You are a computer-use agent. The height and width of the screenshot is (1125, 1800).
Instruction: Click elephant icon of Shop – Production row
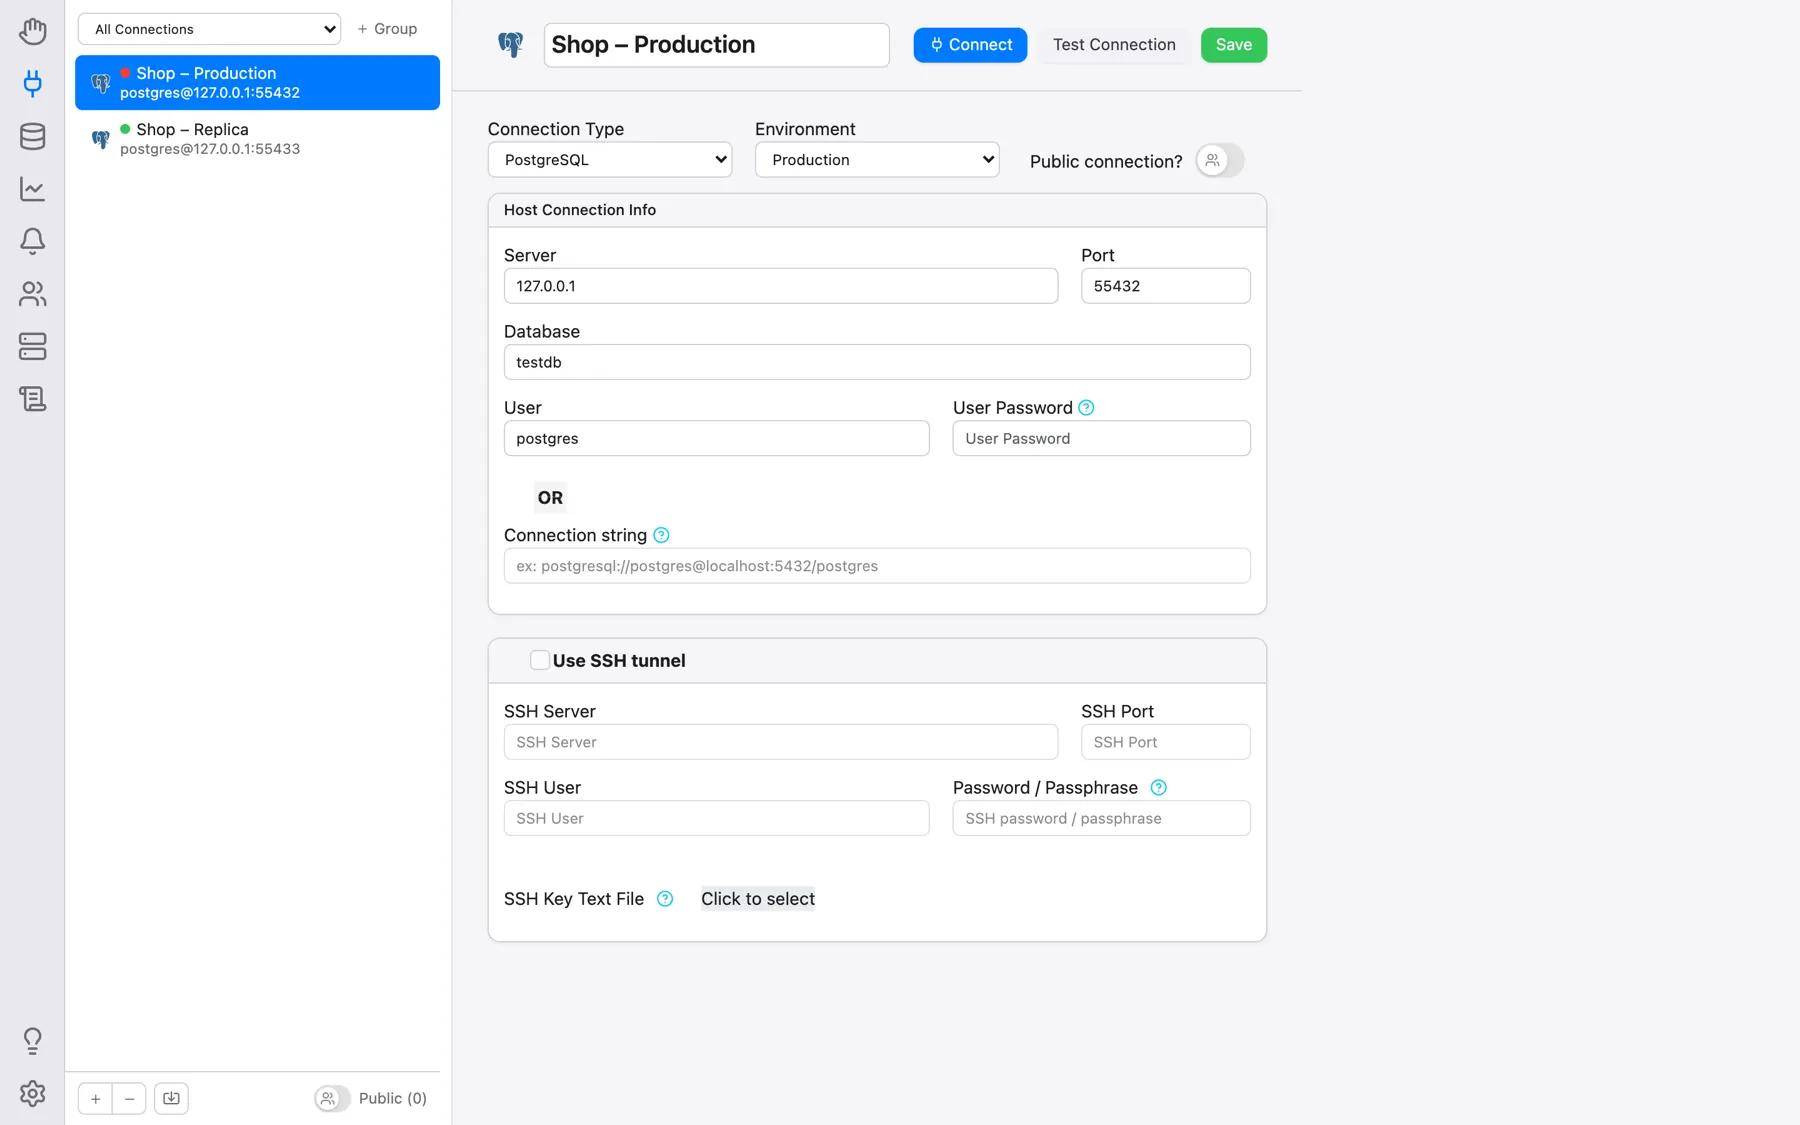pos(100,83)
